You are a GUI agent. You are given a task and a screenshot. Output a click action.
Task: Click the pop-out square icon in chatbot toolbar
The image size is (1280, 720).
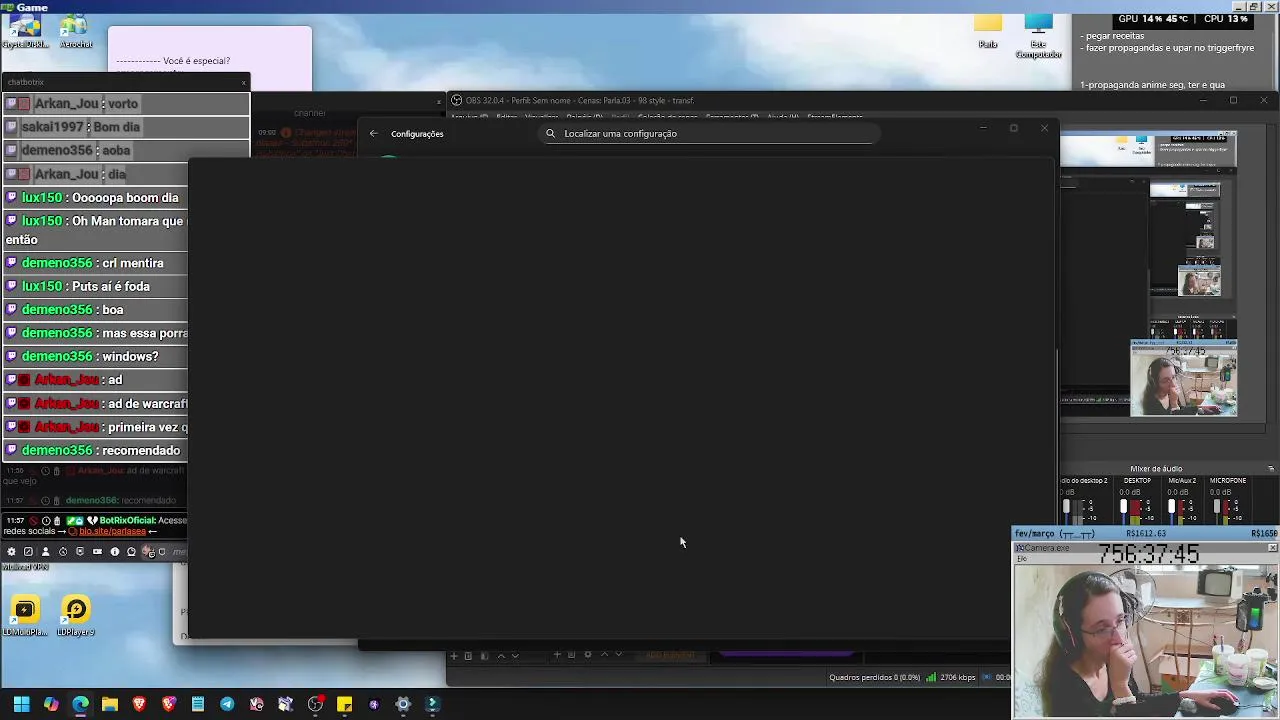pos(28,552)
